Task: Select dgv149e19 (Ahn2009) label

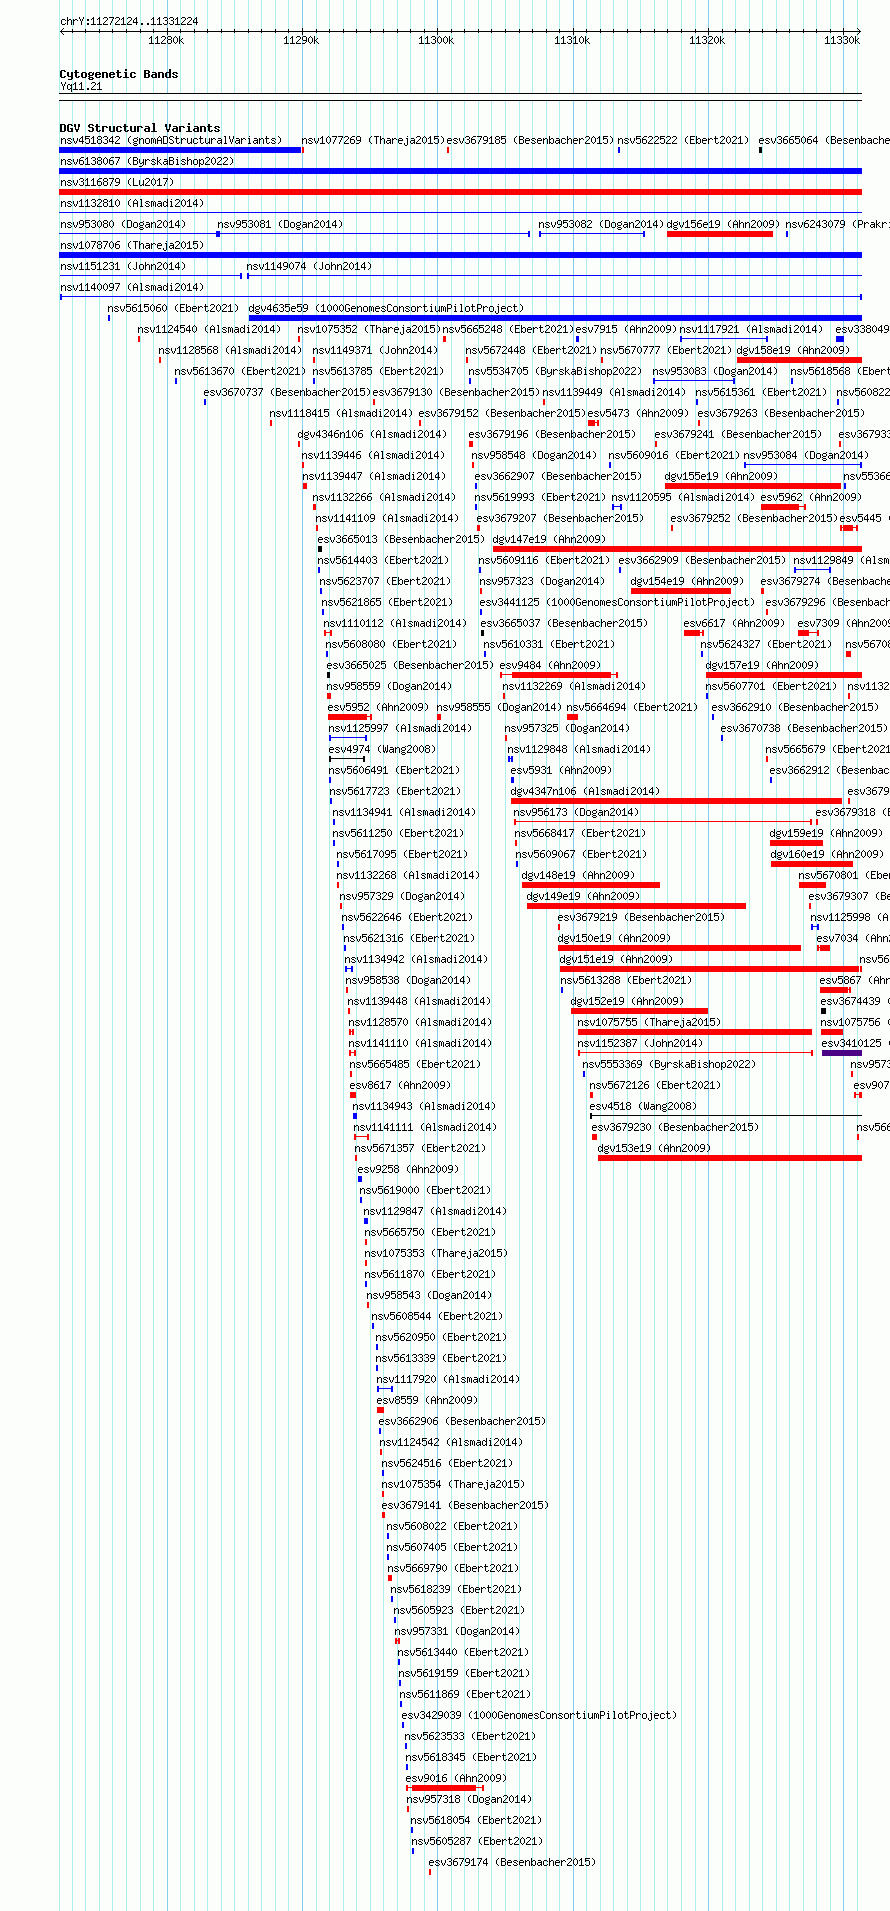Action: coord(583,896)
